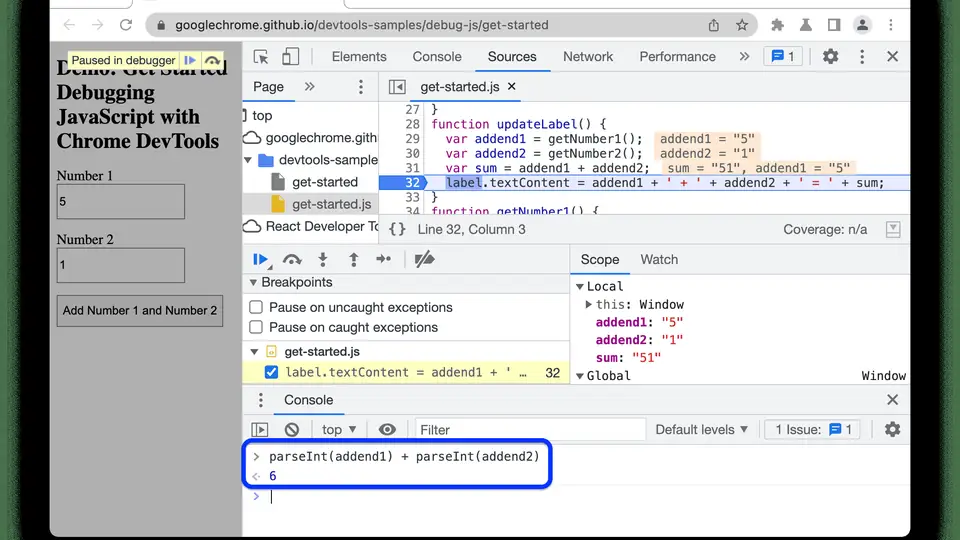Screen dimensions: 960x540
Task: Open the Console drawer three-dot menu
Action: [261, 400]
